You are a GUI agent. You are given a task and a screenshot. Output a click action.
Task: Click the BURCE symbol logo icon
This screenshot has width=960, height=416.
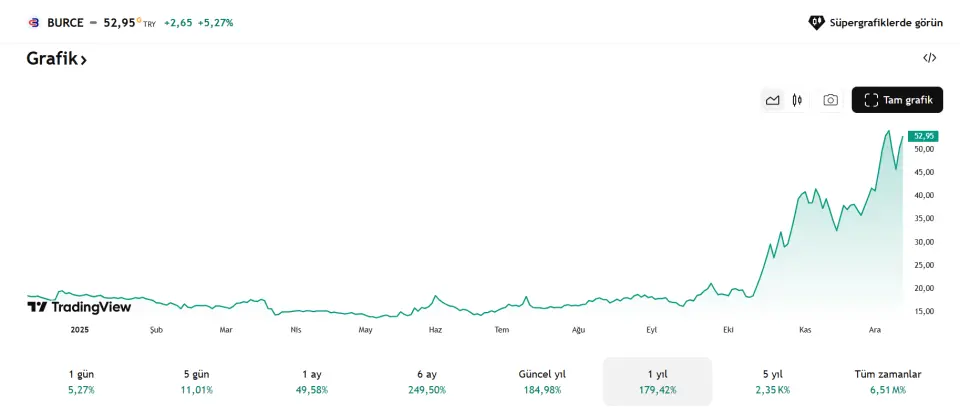point(34,22)
